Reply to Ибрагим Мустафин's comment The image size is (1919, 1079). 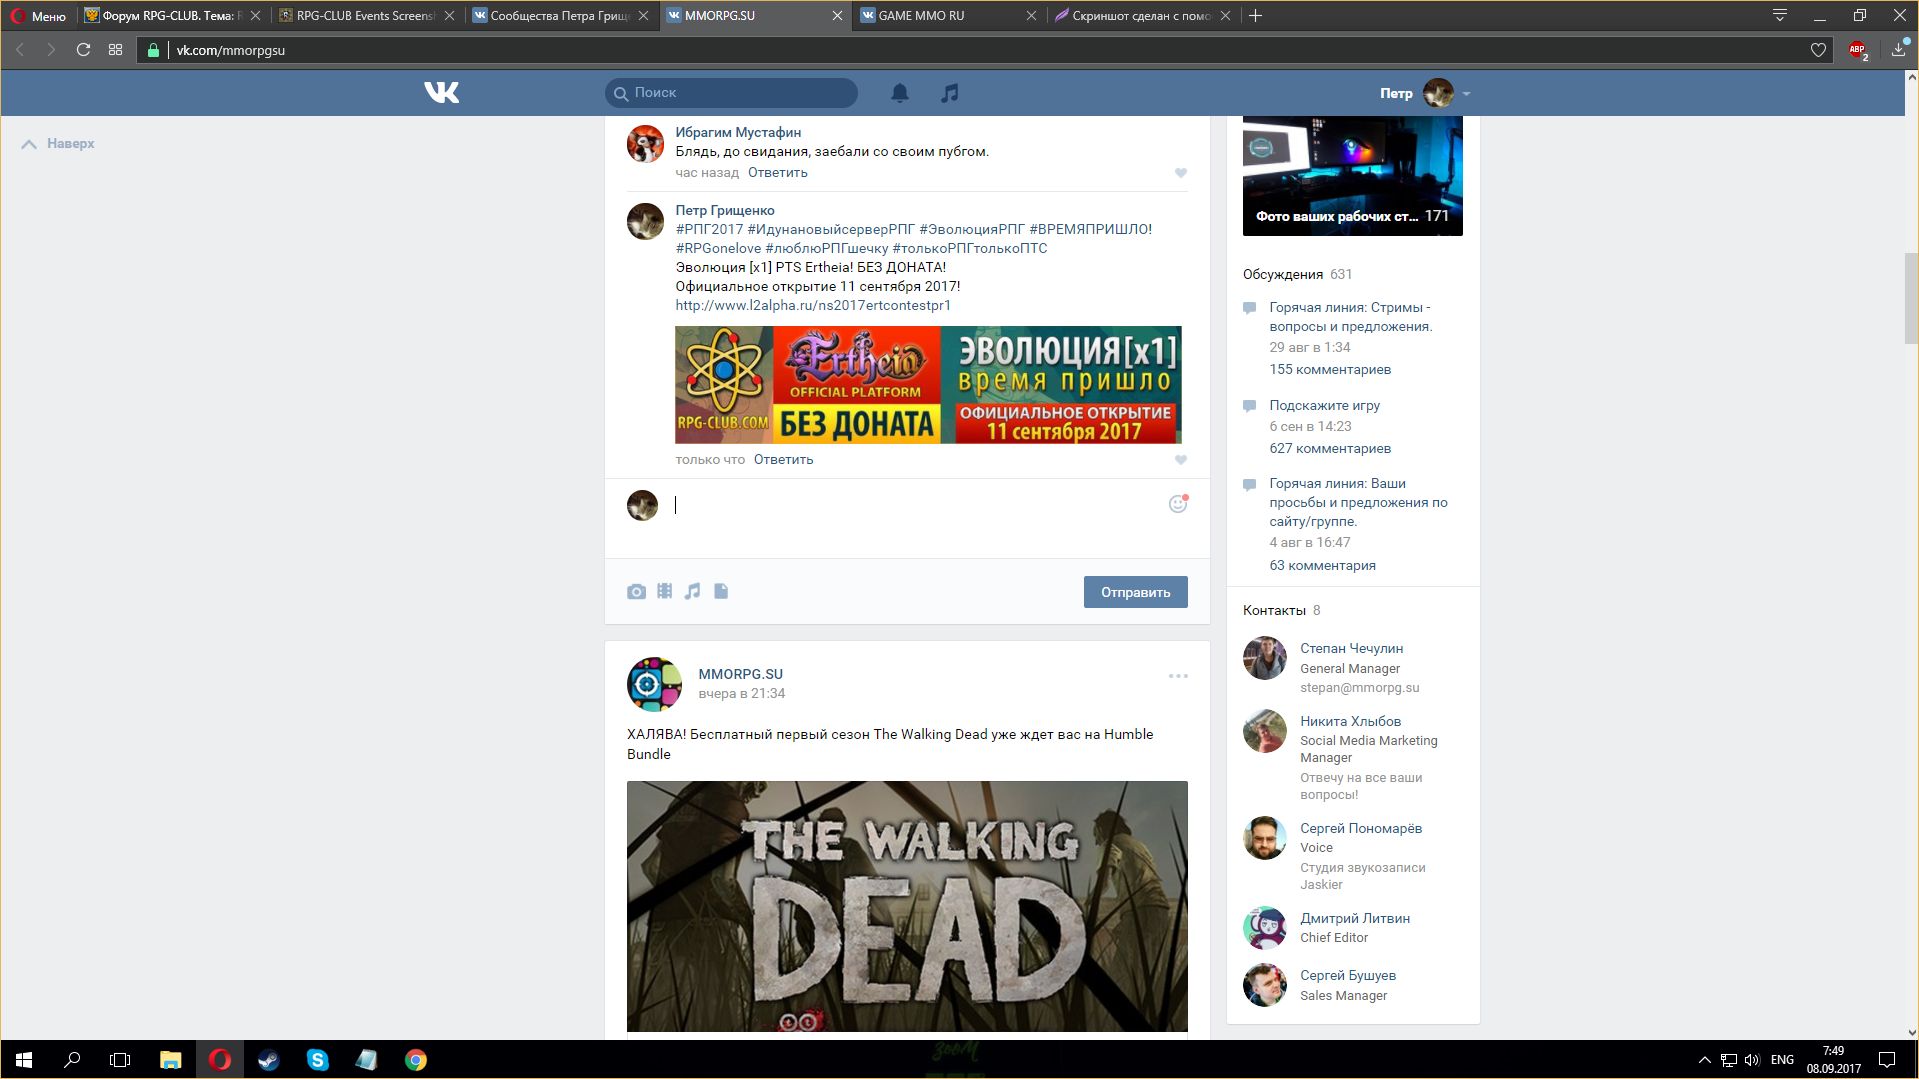coord(777,173)
